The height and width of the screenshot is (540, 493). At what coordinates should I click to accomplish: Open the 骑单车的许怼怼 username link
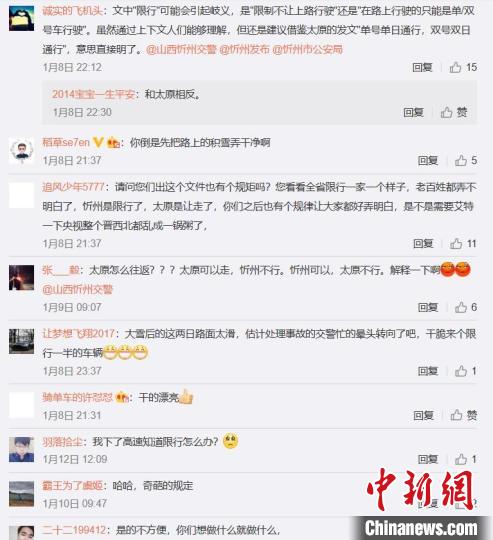click(x=77, y=397)
